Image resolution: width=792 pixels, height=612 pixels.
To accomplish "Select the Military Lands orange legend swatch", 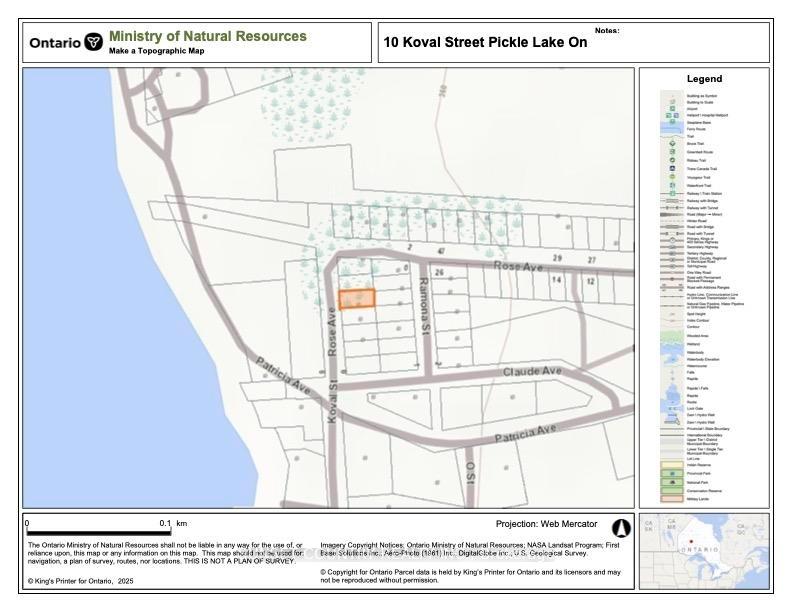I will click(672, 499).
